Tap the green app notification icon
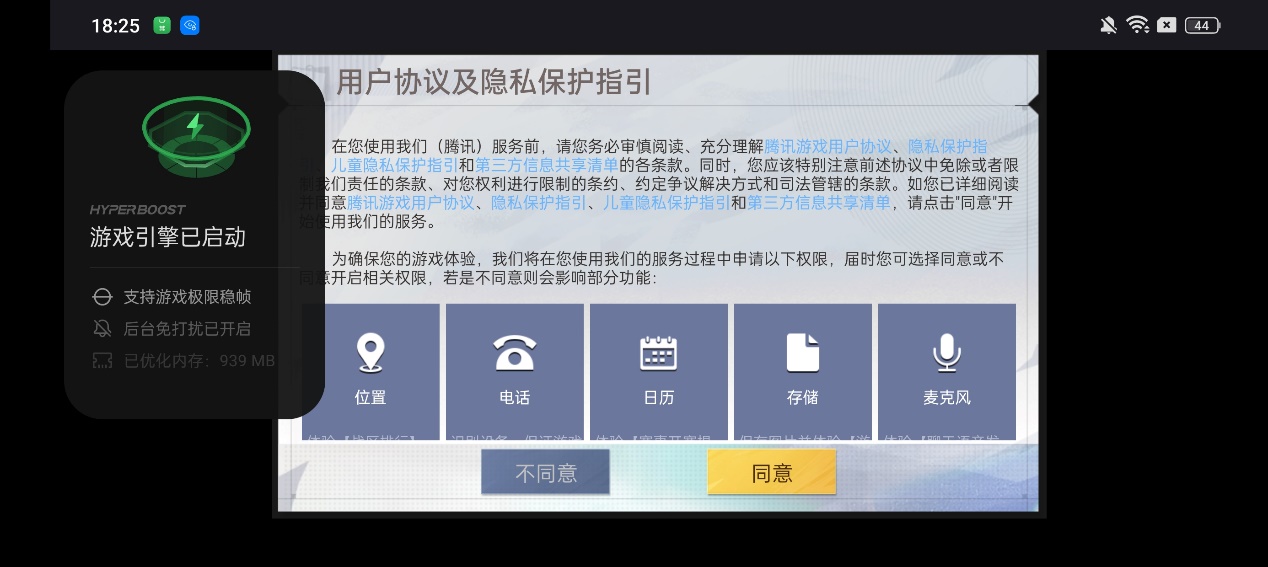The width and height of the screenshot is (1268, 567). (x=162, y=25)
